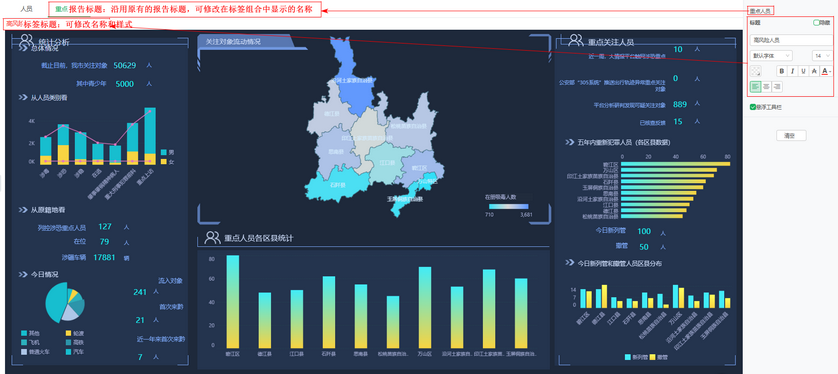
Task: Check the 隐藏 hide title checkbox
Action: click(x=816, y=22)
